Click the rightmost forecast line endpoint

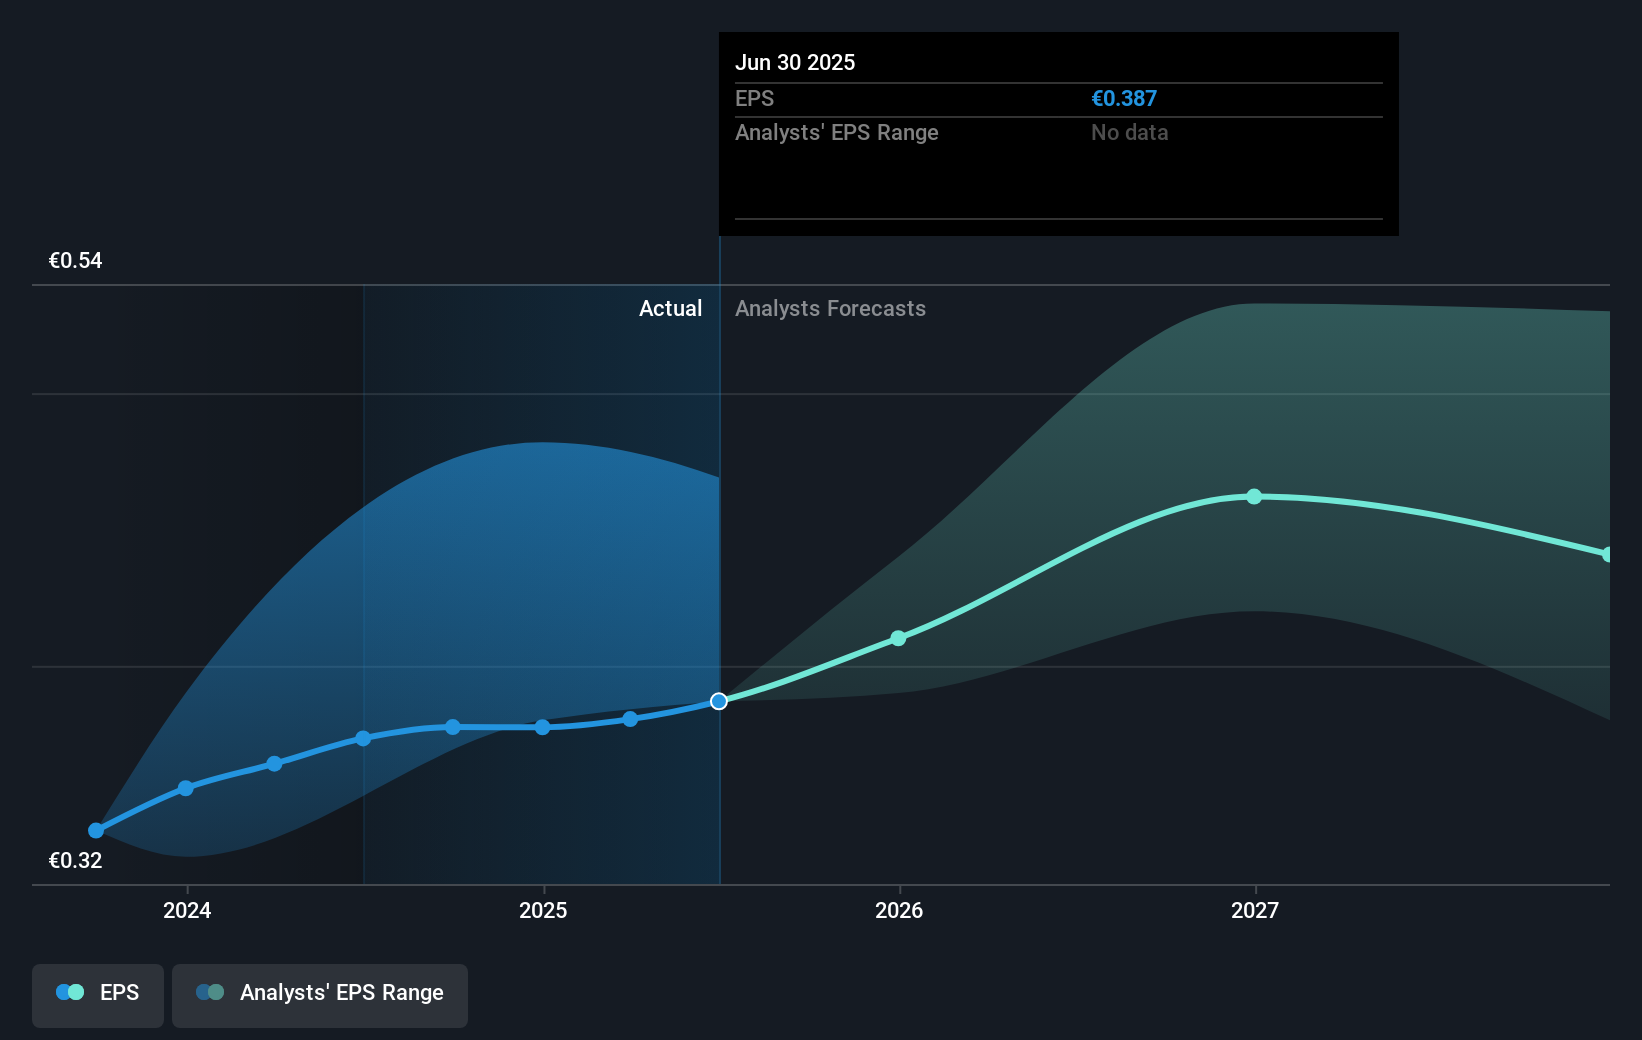(x=1607, y=553)
